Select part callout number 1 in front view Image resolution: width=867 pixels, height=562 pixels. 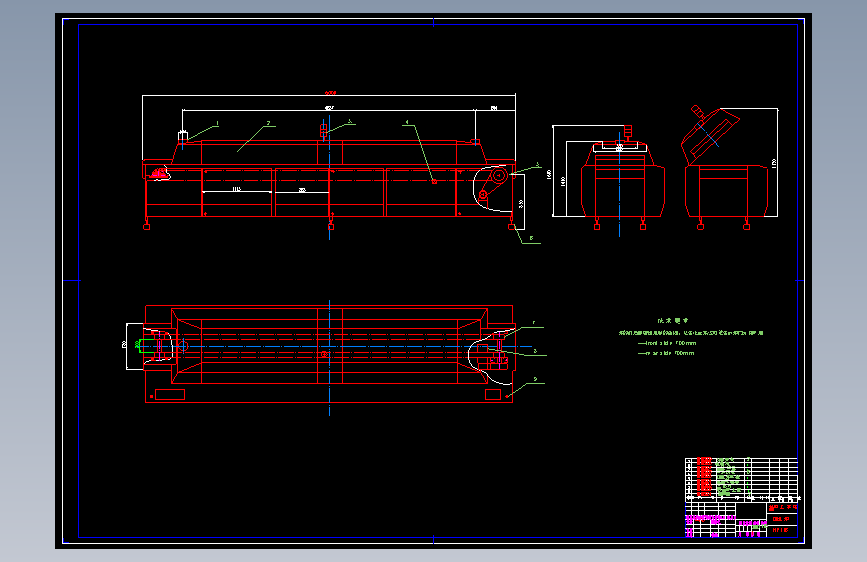point(217,123)
